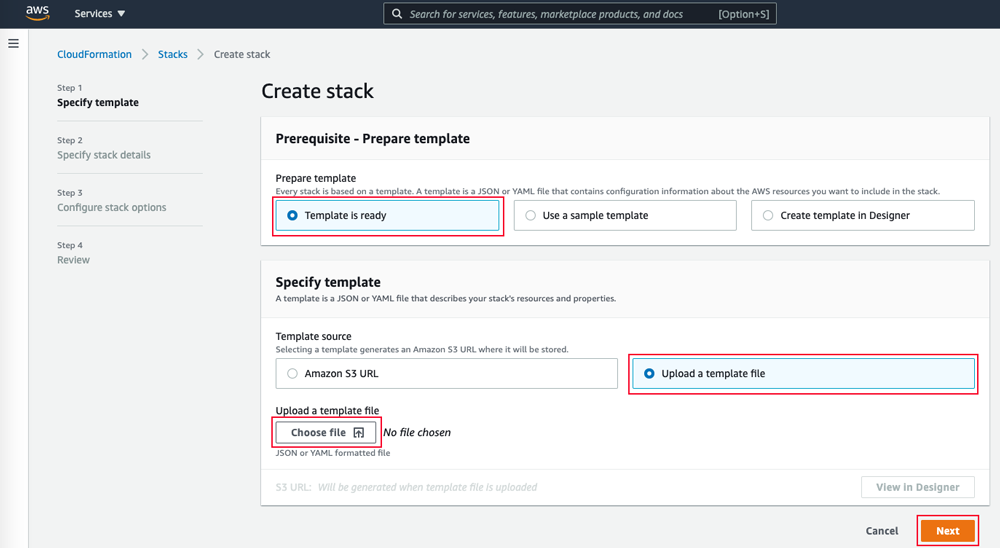Go to the Stacks breadcrumb link
This screenshot has width=1000, height=548.
[x=173, y=54]
